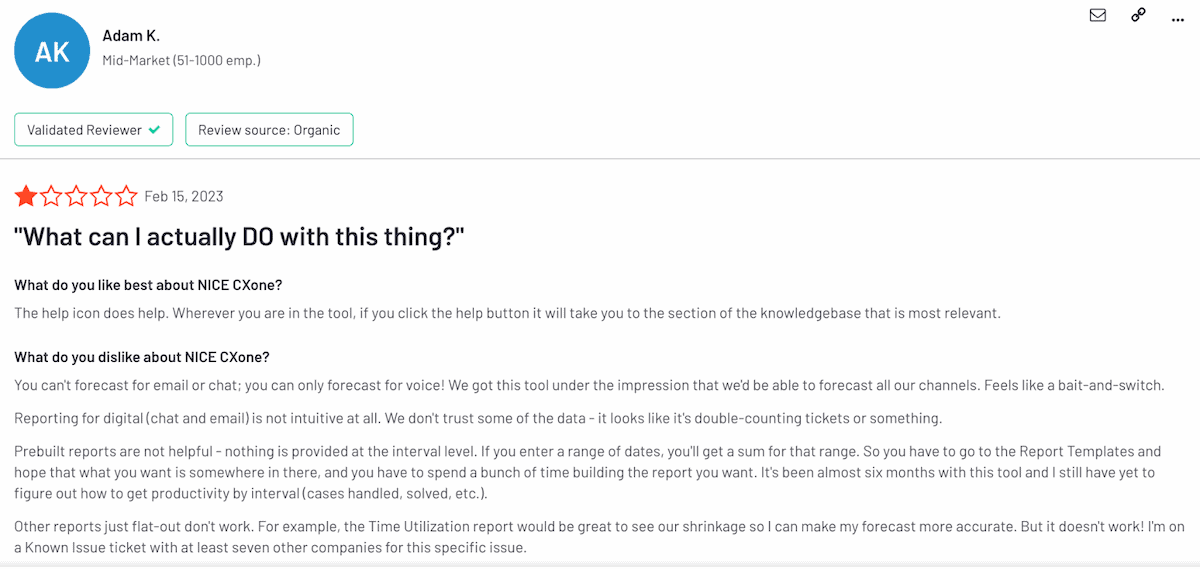Screen dimensions: 1200x569
Task: Click Mid-Market (51-1000 emp.) company size text
Action: click(181, 60)
